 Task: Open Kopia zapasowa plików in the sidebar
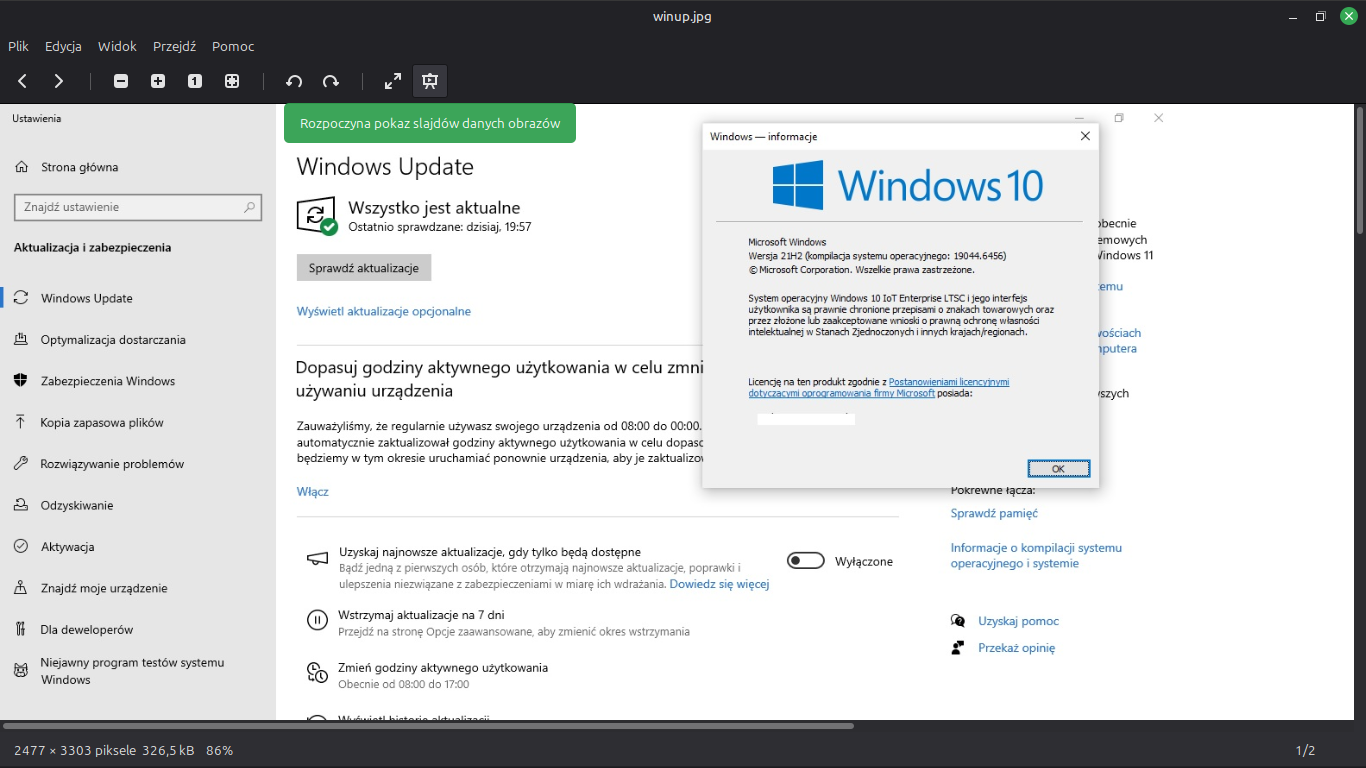pos(102,422)
